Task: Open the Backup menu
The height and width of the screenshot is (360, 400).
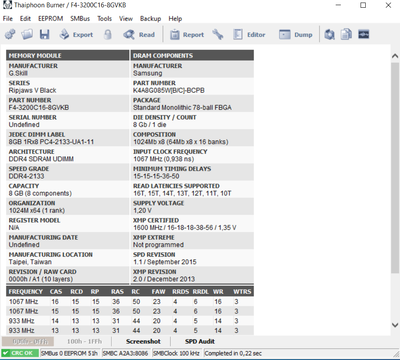Action: point(150,19)
